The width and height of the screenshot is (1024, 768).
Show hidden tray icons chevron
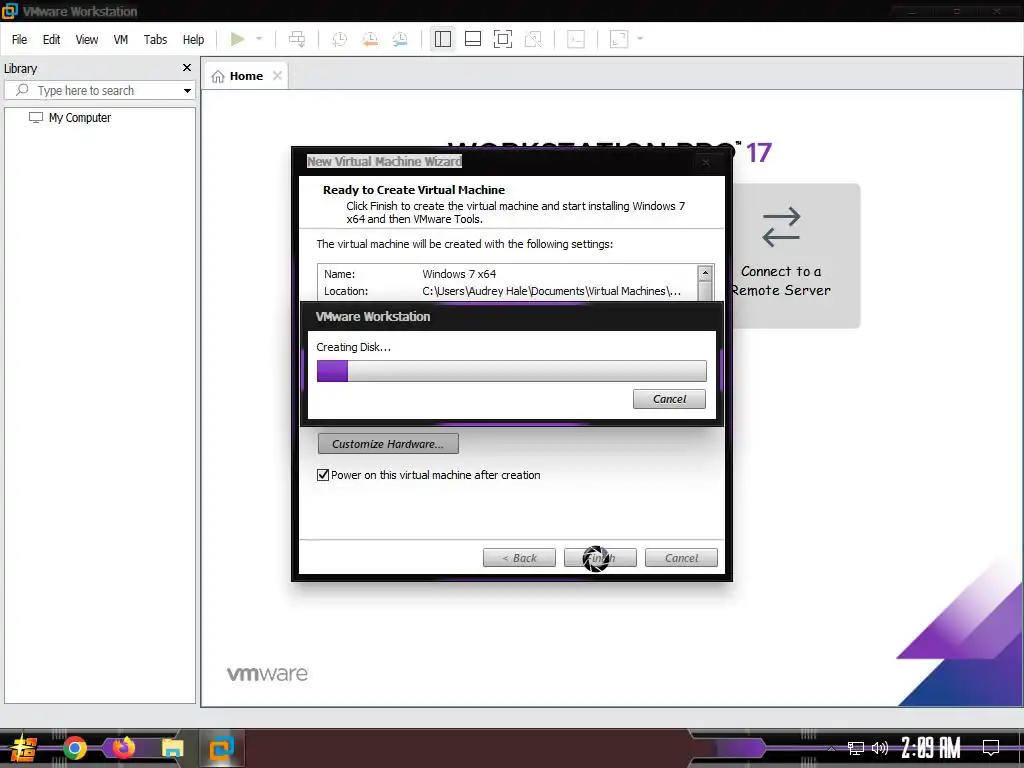click(831, 748)
